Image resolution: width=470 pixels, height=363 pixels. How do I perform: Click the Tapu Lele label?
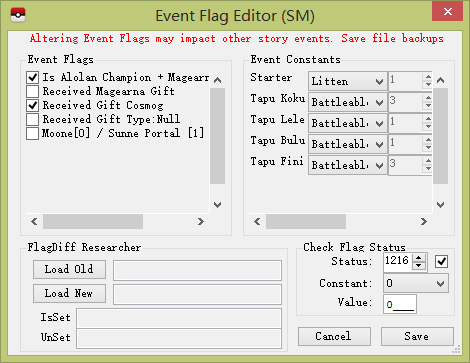tap(278, 120)
